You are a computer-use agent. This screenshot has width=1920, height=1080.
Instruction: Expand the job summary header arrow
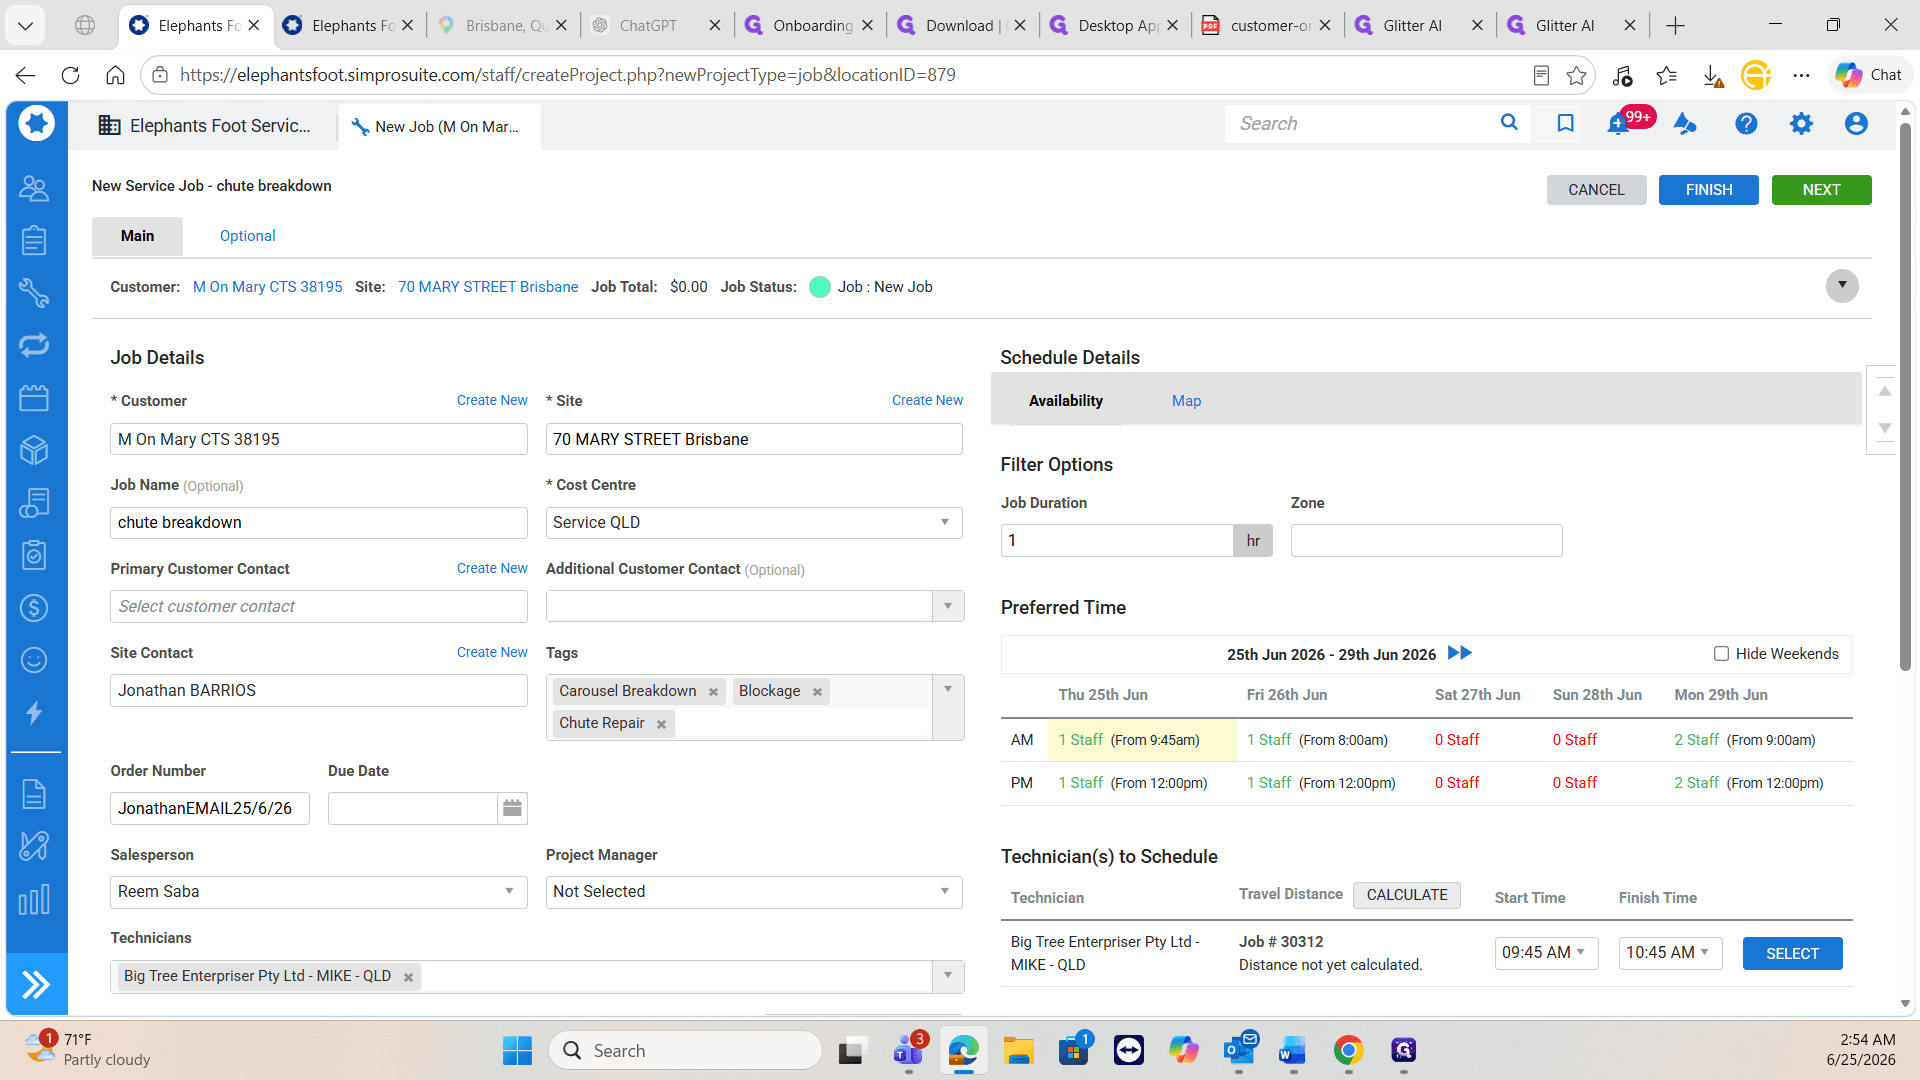[x=1842, y=286]
